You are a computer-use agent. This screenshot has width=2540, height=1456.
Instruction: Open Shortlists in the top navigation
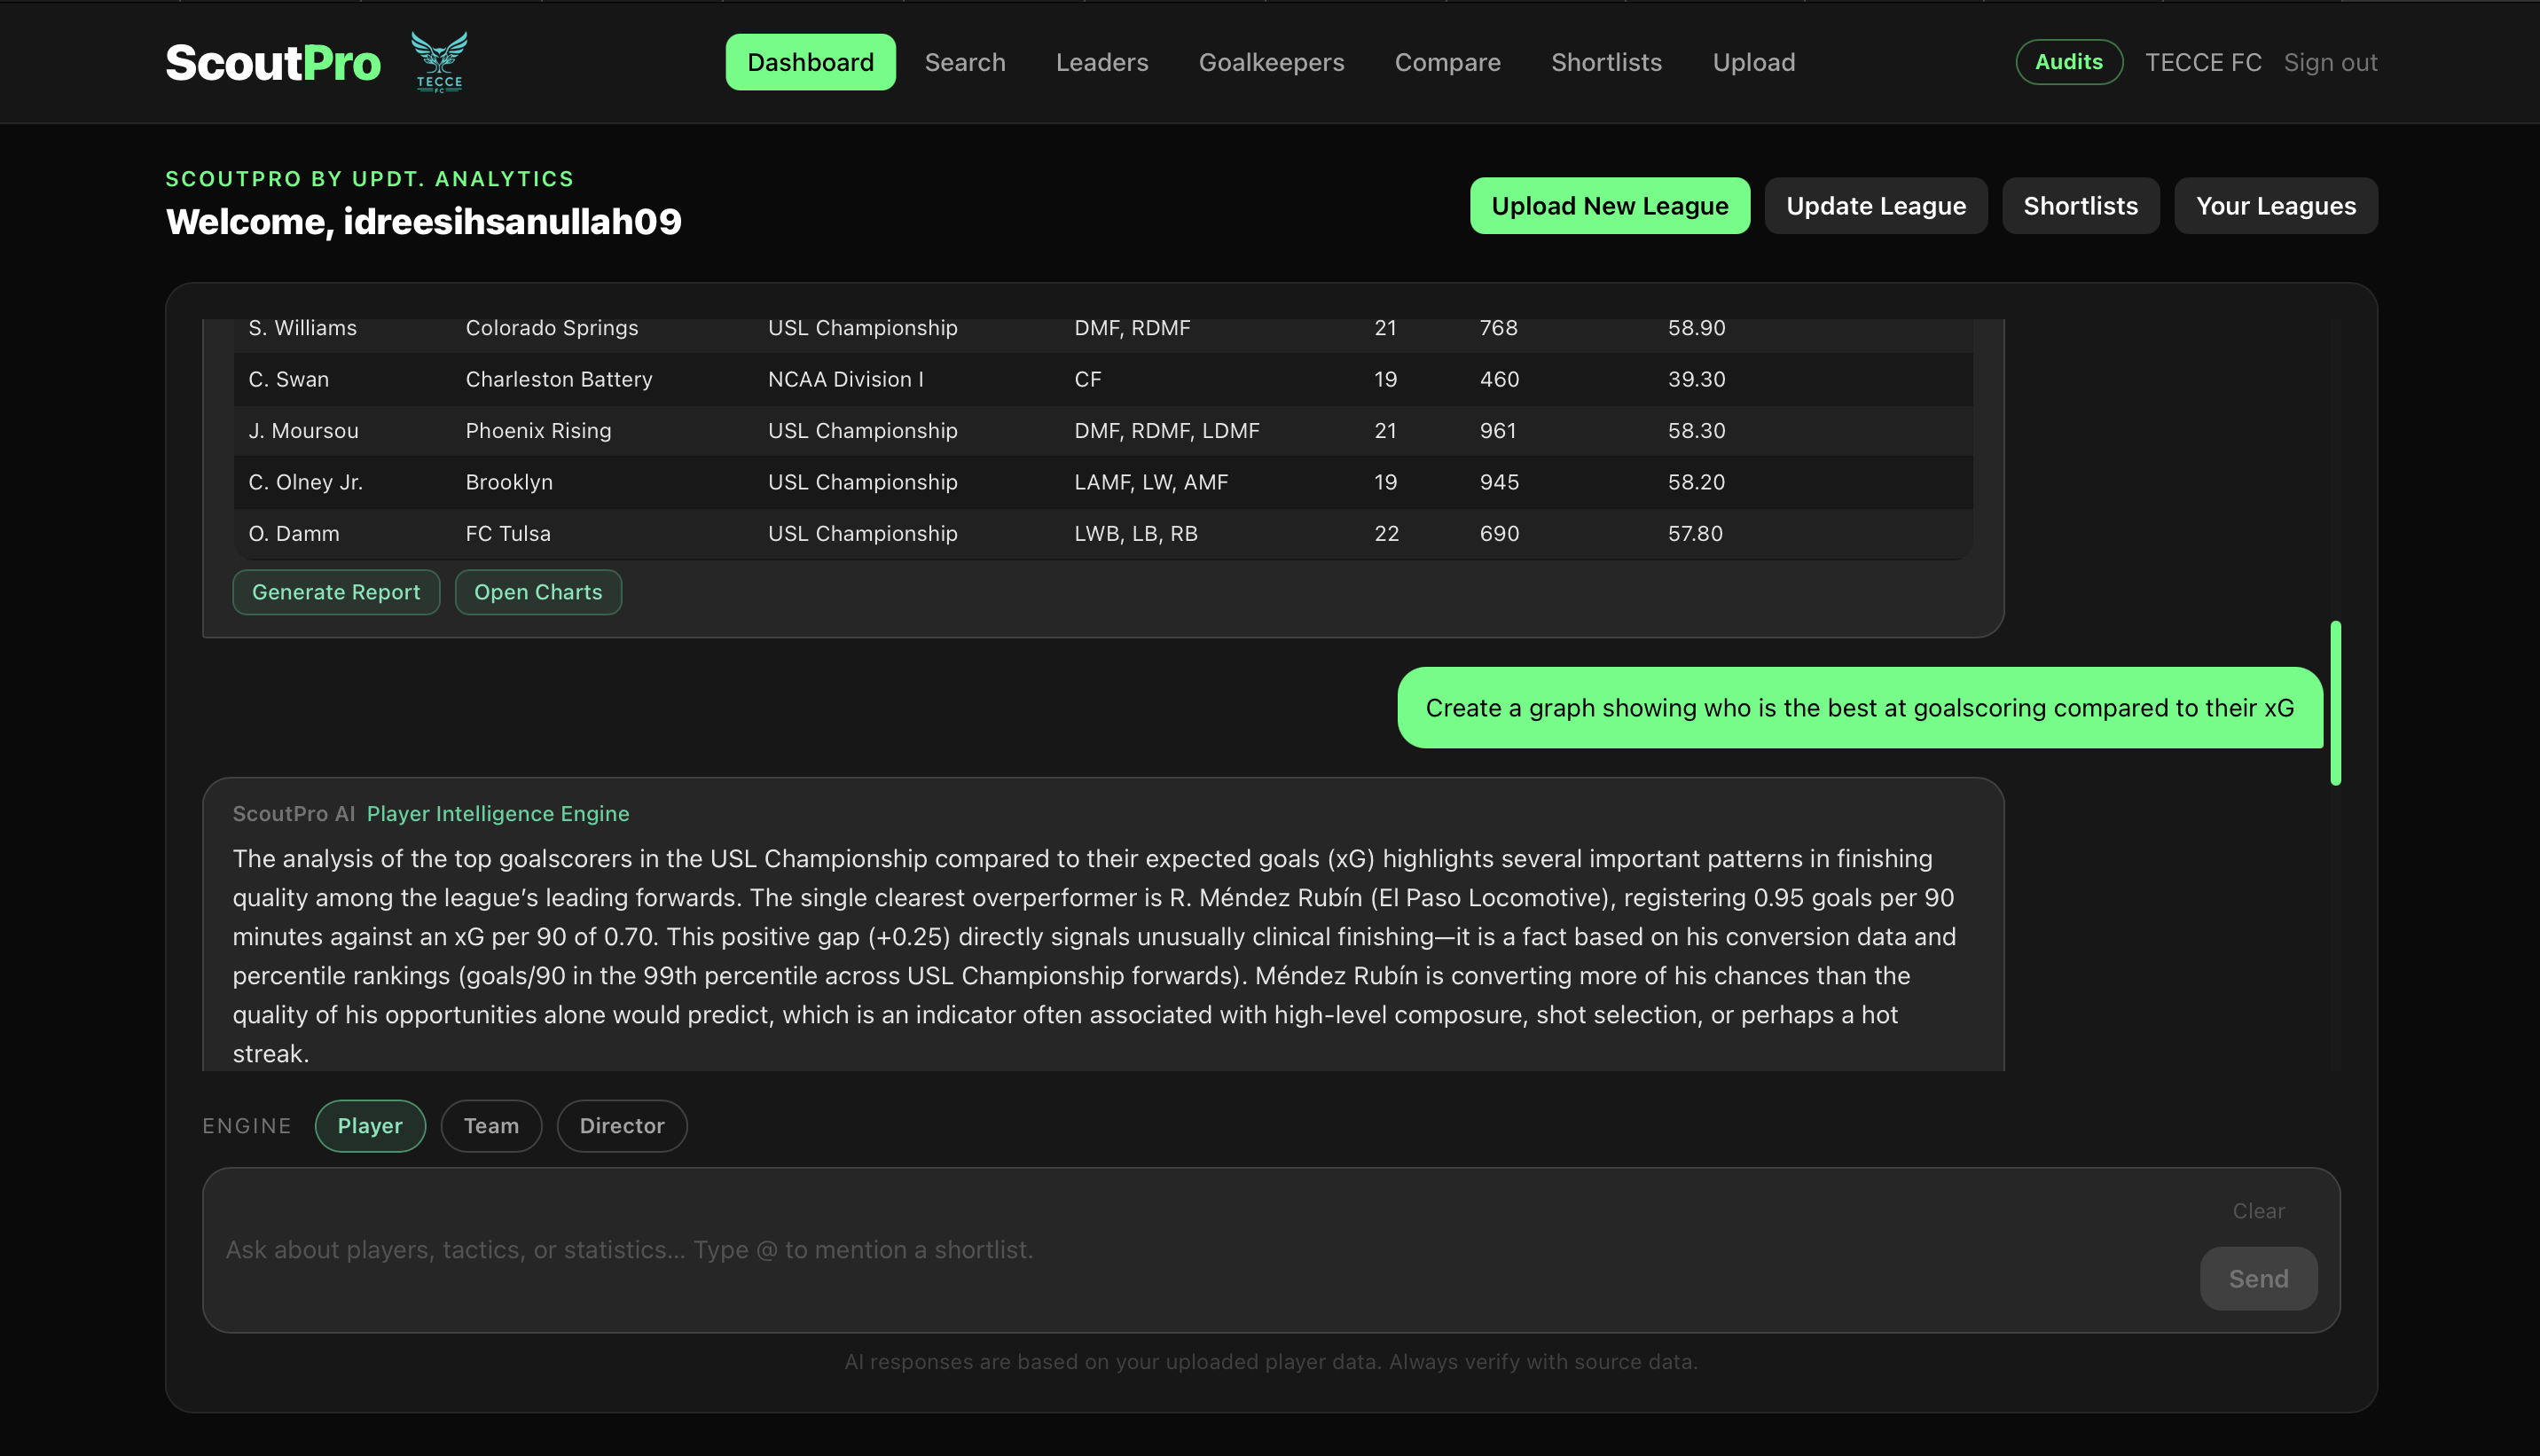1606,62
